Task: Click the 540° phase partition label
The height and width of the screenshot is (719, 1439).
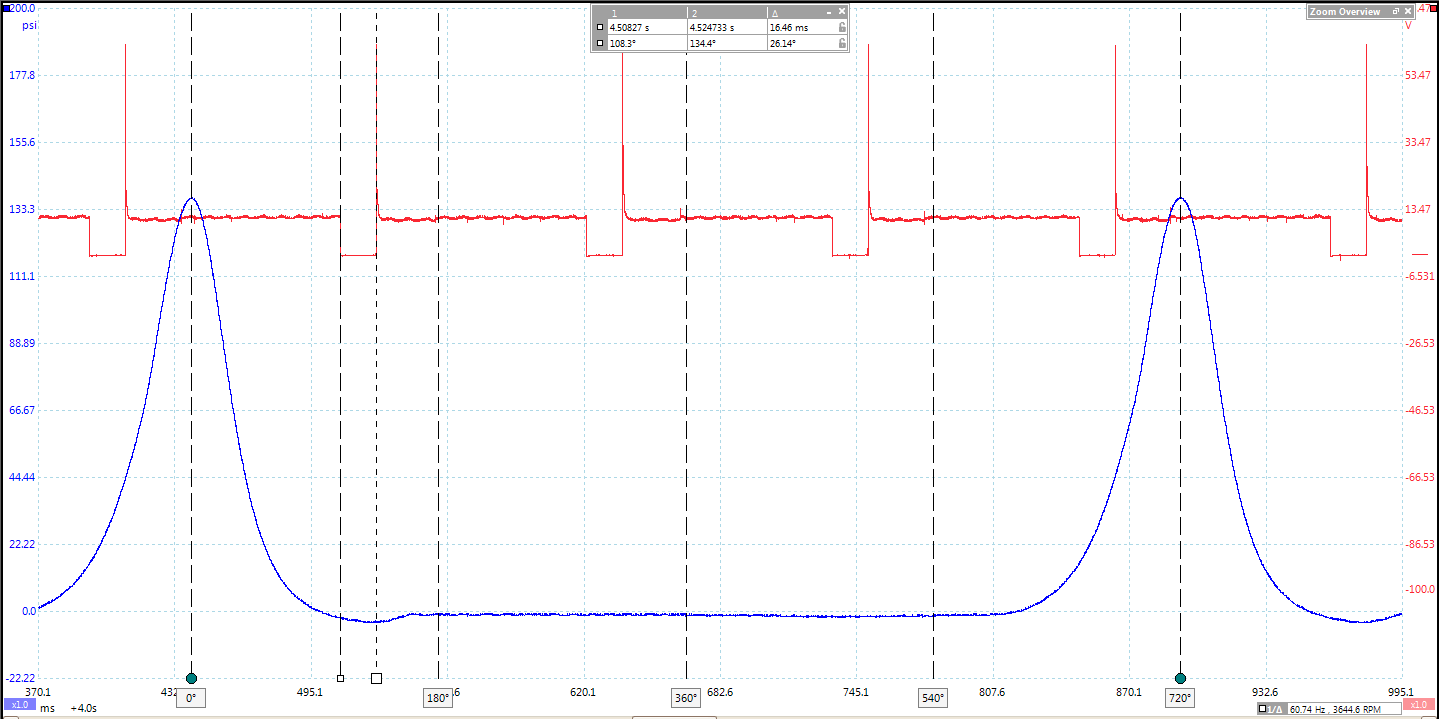Action: point(933,698)
